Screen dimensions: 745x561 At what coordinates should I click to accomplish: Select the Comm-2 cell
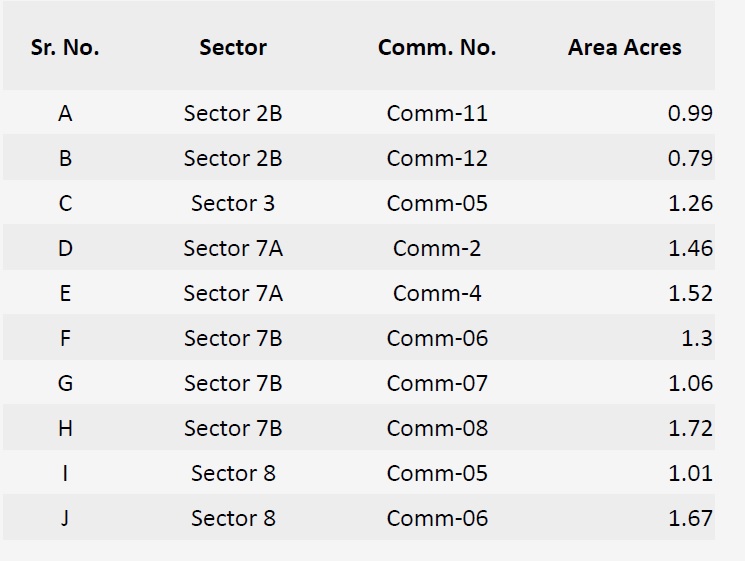[437, 248]
